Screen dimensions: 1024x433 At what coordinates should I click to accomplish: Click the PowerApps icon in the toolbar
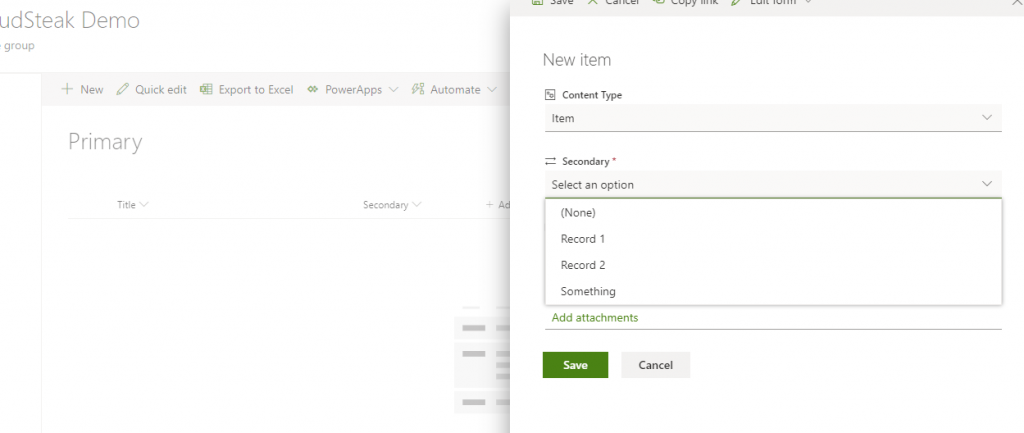coord(313,89)
